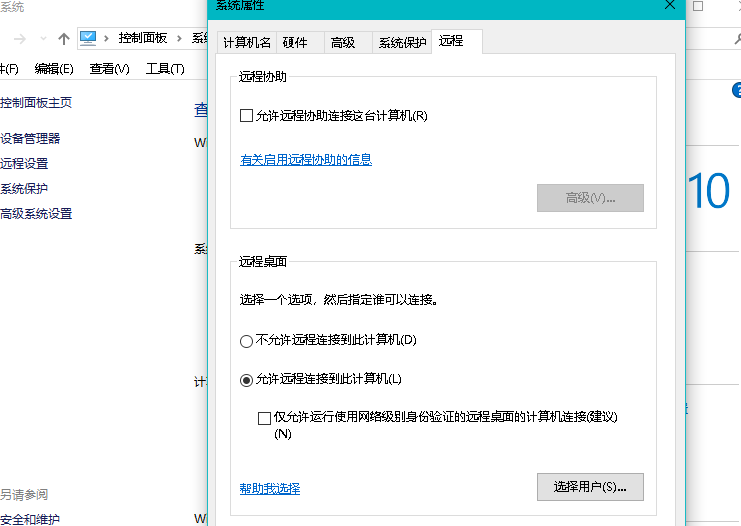Expand the chevron before 控制面板 breadcrumb

coord(108,38)
